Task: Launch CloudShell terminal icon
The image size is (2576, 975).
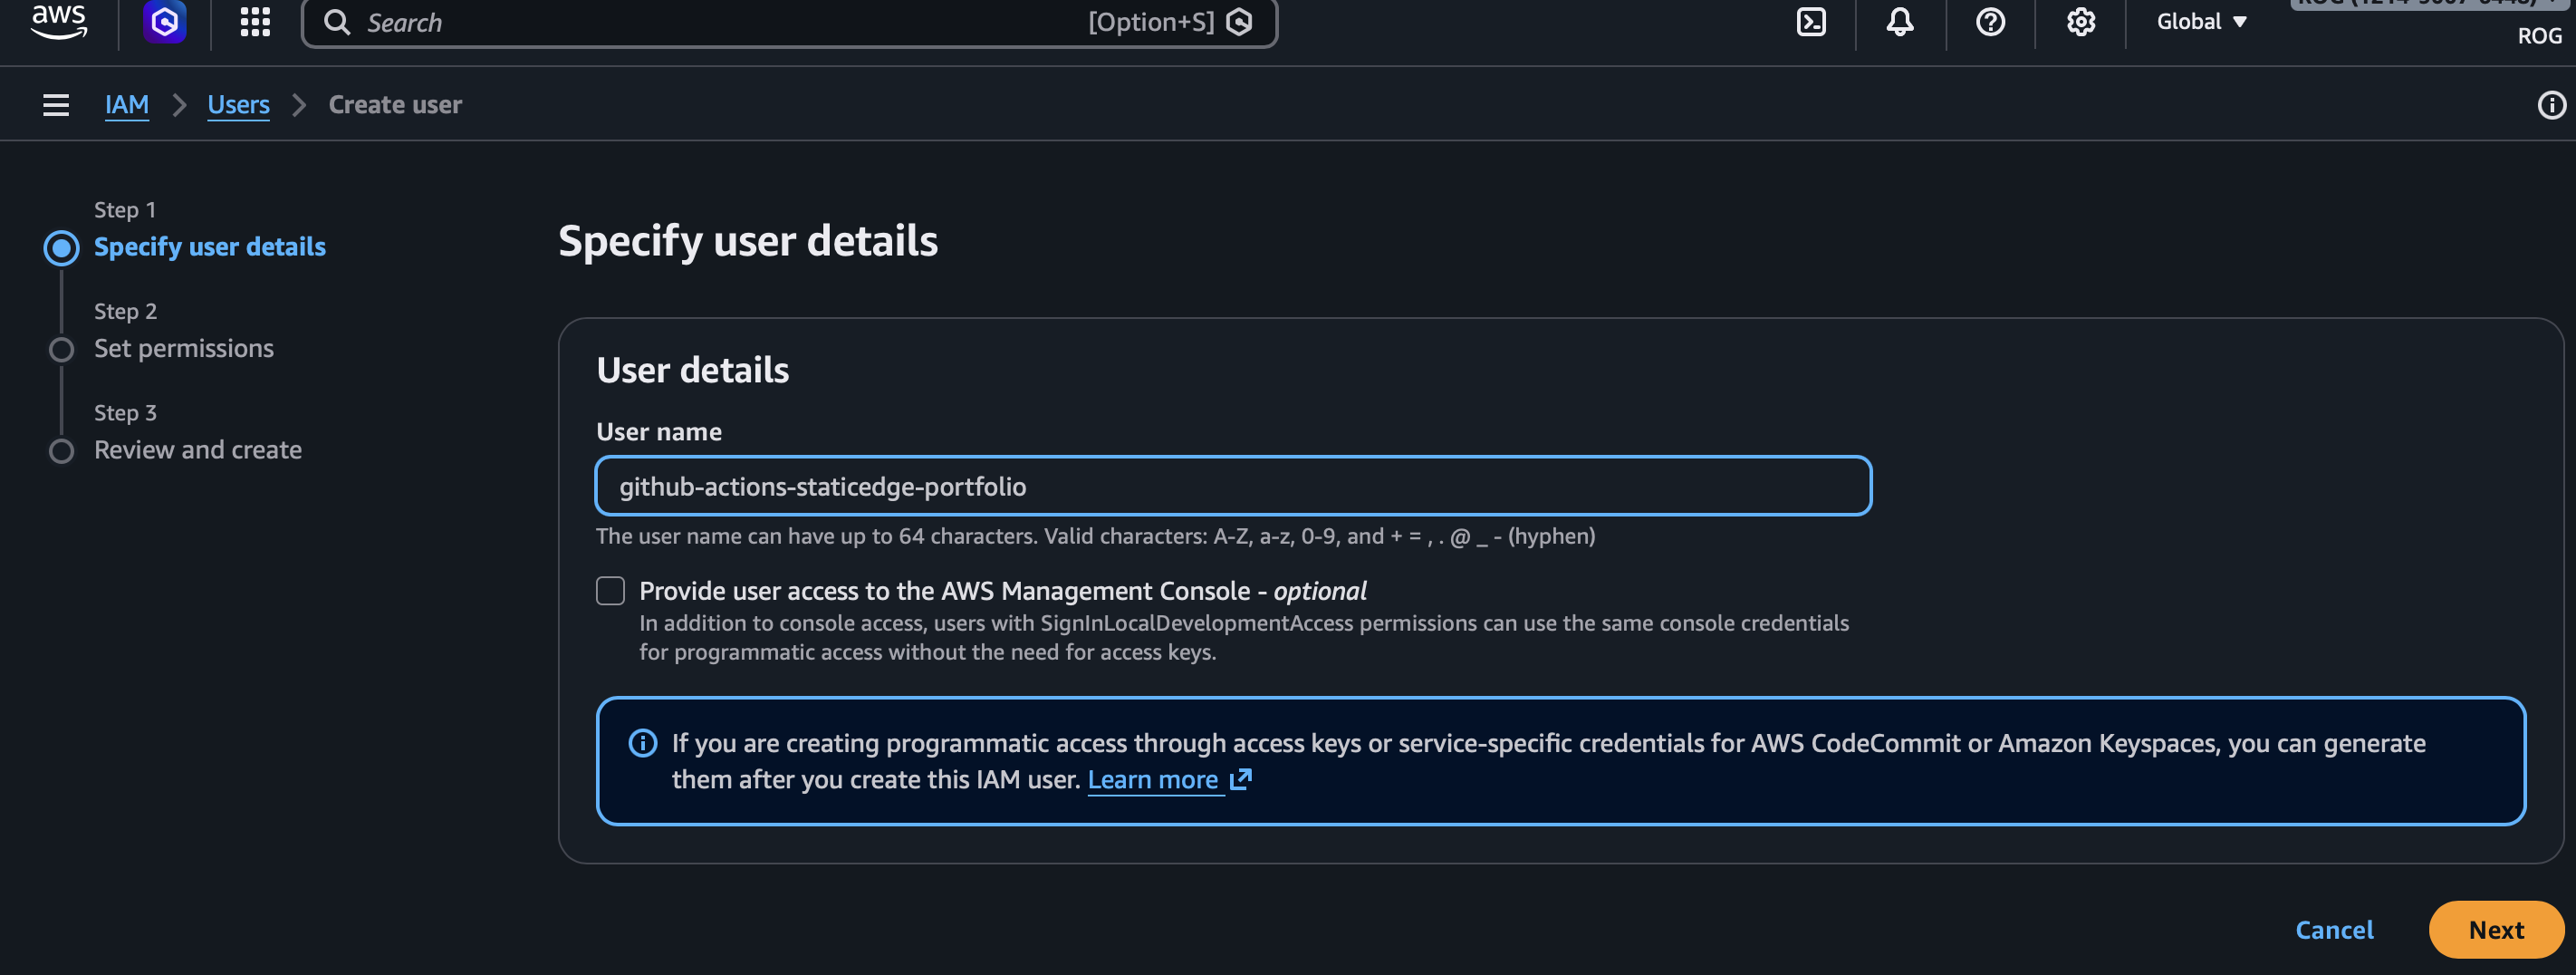Action: click(x=1811, y=21)
